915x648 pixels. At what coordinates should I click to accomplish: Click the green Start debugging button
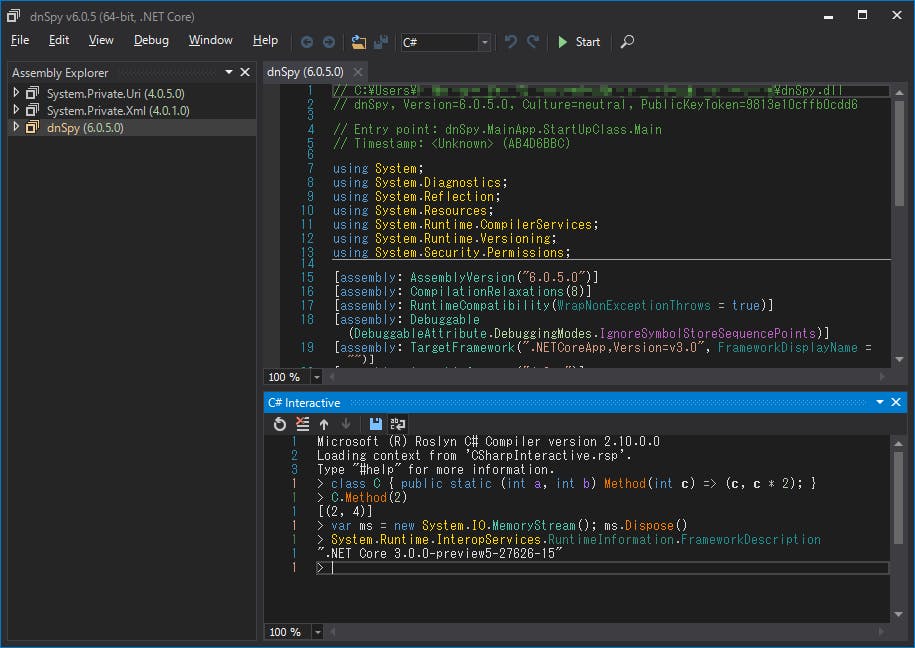(x=578, y=42)
